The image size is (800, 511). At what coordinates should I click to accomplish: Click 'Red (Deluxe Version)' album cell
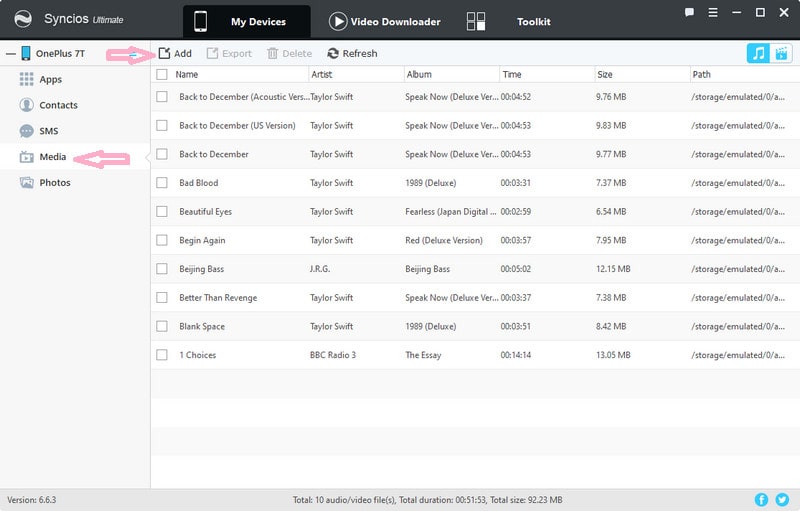point(443,240)
